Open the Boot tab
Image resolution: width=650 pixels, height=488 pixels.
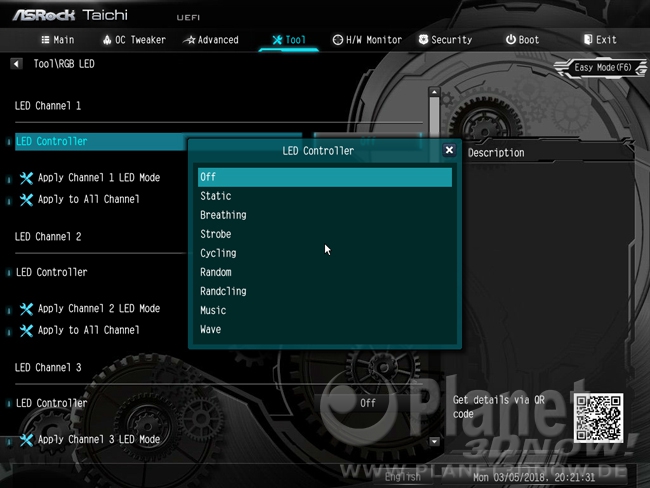coord(522,40)
